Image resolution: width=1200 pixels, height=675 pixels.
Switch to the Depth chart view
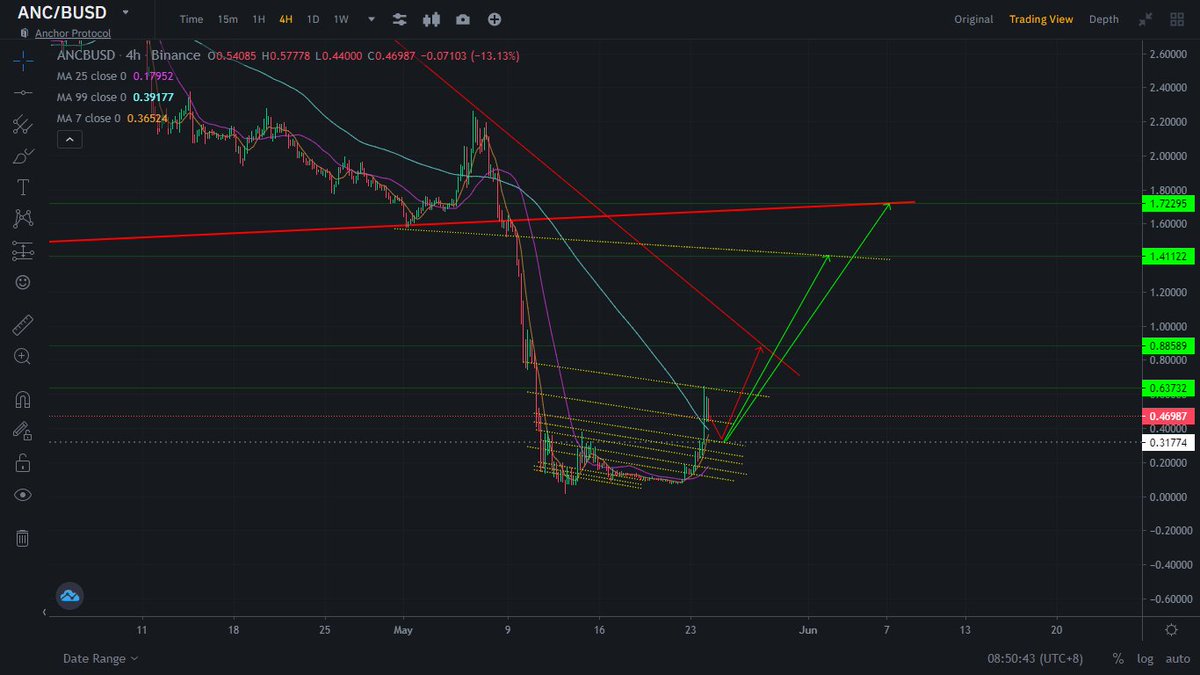pos(1104,19)
